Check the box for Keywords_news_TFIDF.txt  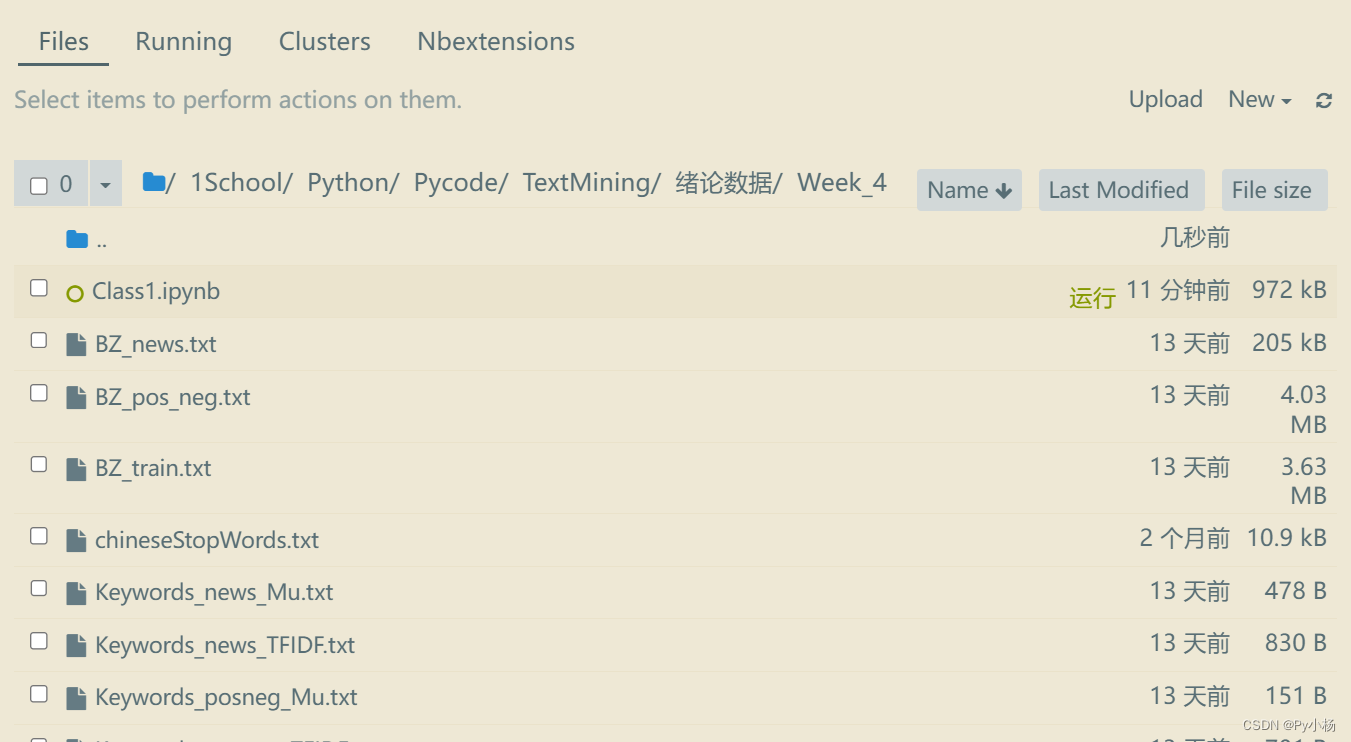[39, 641]
